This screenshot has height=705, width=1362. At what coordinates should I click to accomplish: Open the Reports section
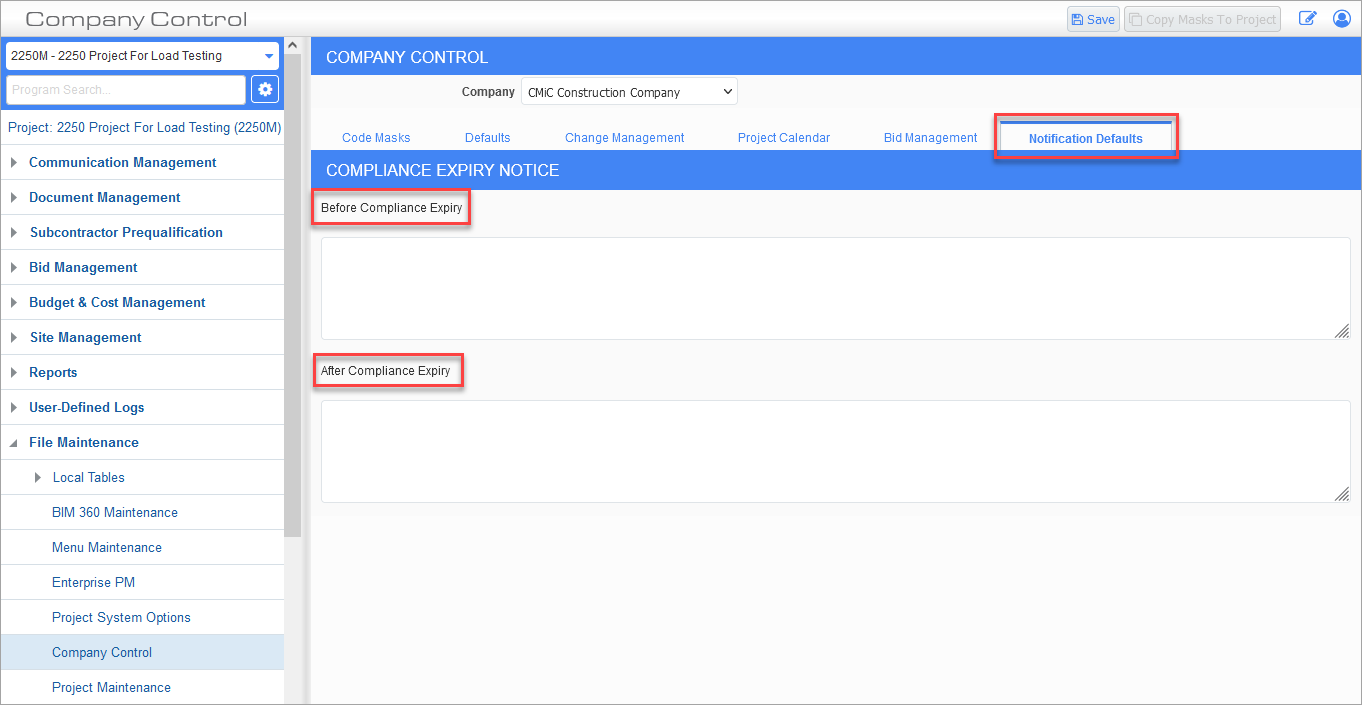pos(53,372)
